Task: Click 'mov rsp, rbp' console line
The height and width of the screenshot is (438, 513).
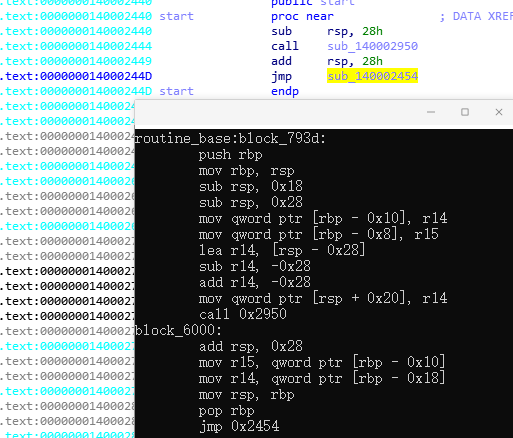Action: pyautogui.click(x=247, y=395)
